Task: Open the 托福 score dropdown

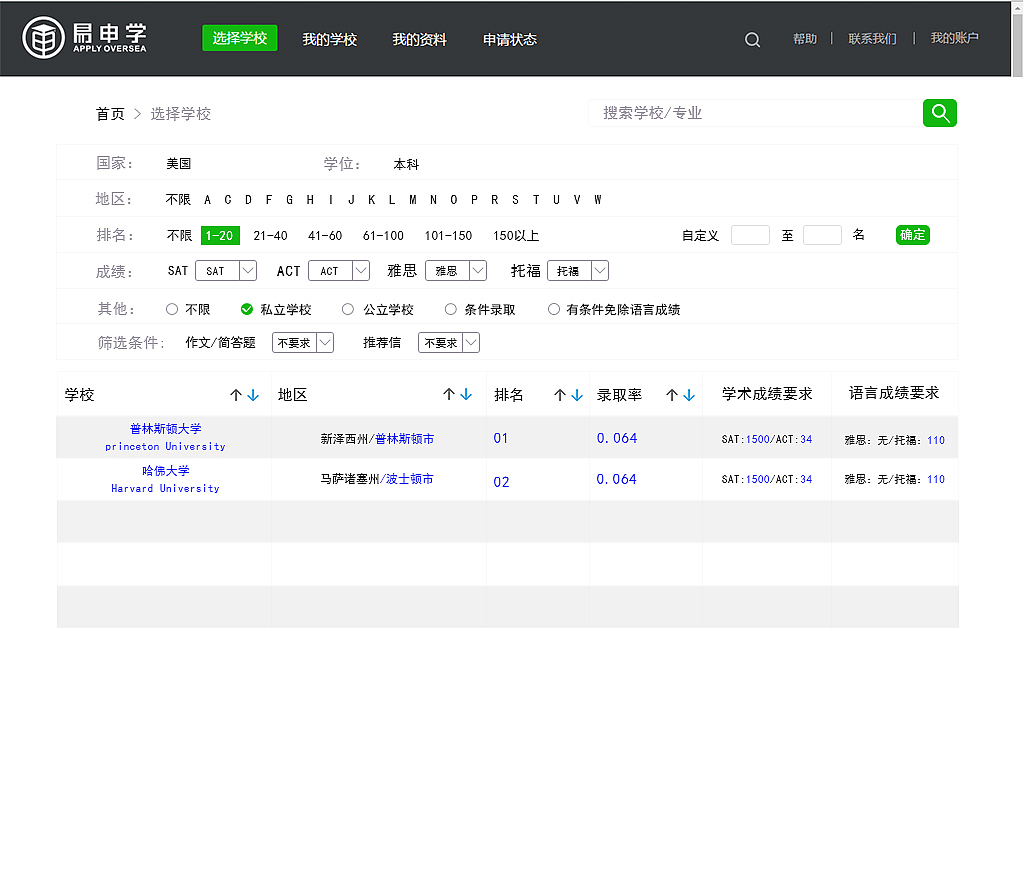Action: (x=578, y=270)
